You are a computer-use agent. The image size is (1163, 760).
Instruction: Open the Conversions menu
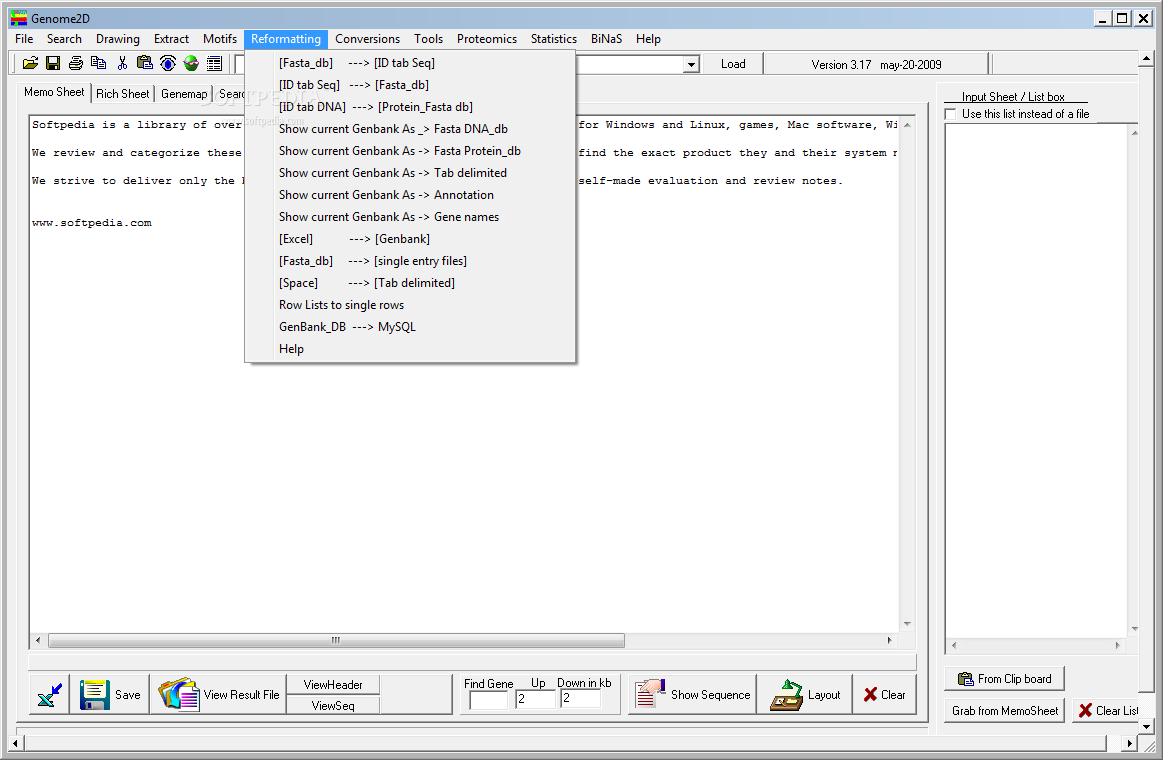pos(367,39)
